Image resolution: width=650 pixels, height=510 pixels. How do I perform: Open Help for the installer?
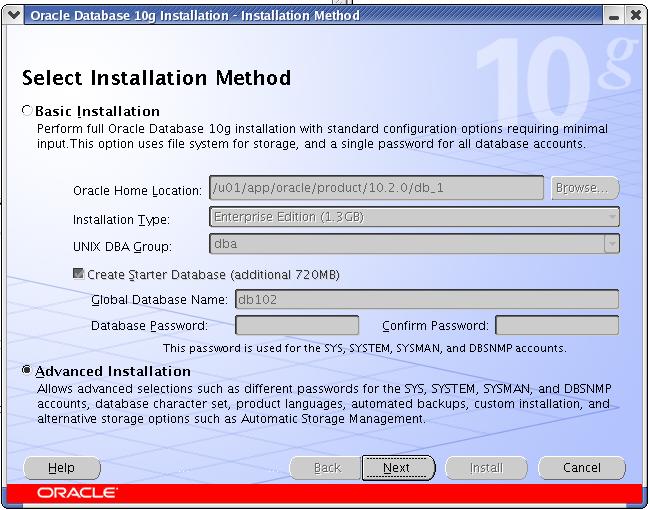coord(61,468)
